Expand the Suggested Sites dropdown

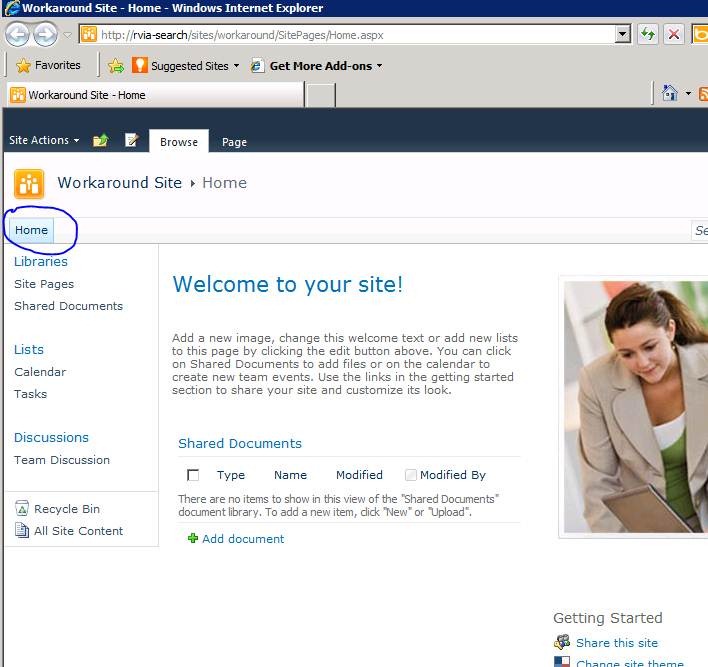point(237,66)
